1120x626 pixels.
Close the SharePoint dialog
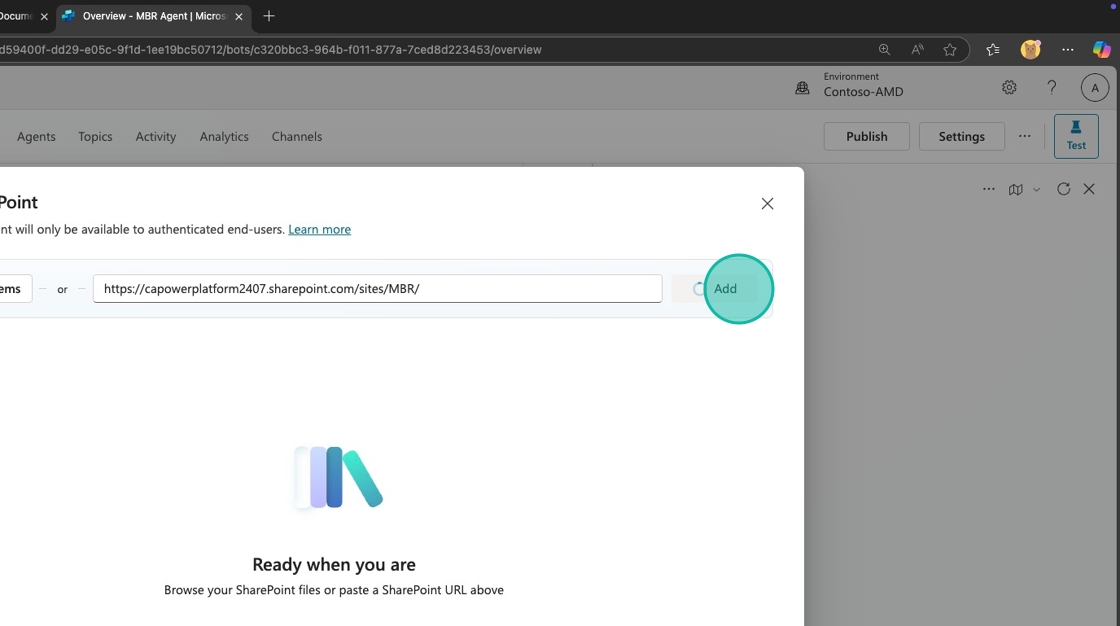pos(767,204)
